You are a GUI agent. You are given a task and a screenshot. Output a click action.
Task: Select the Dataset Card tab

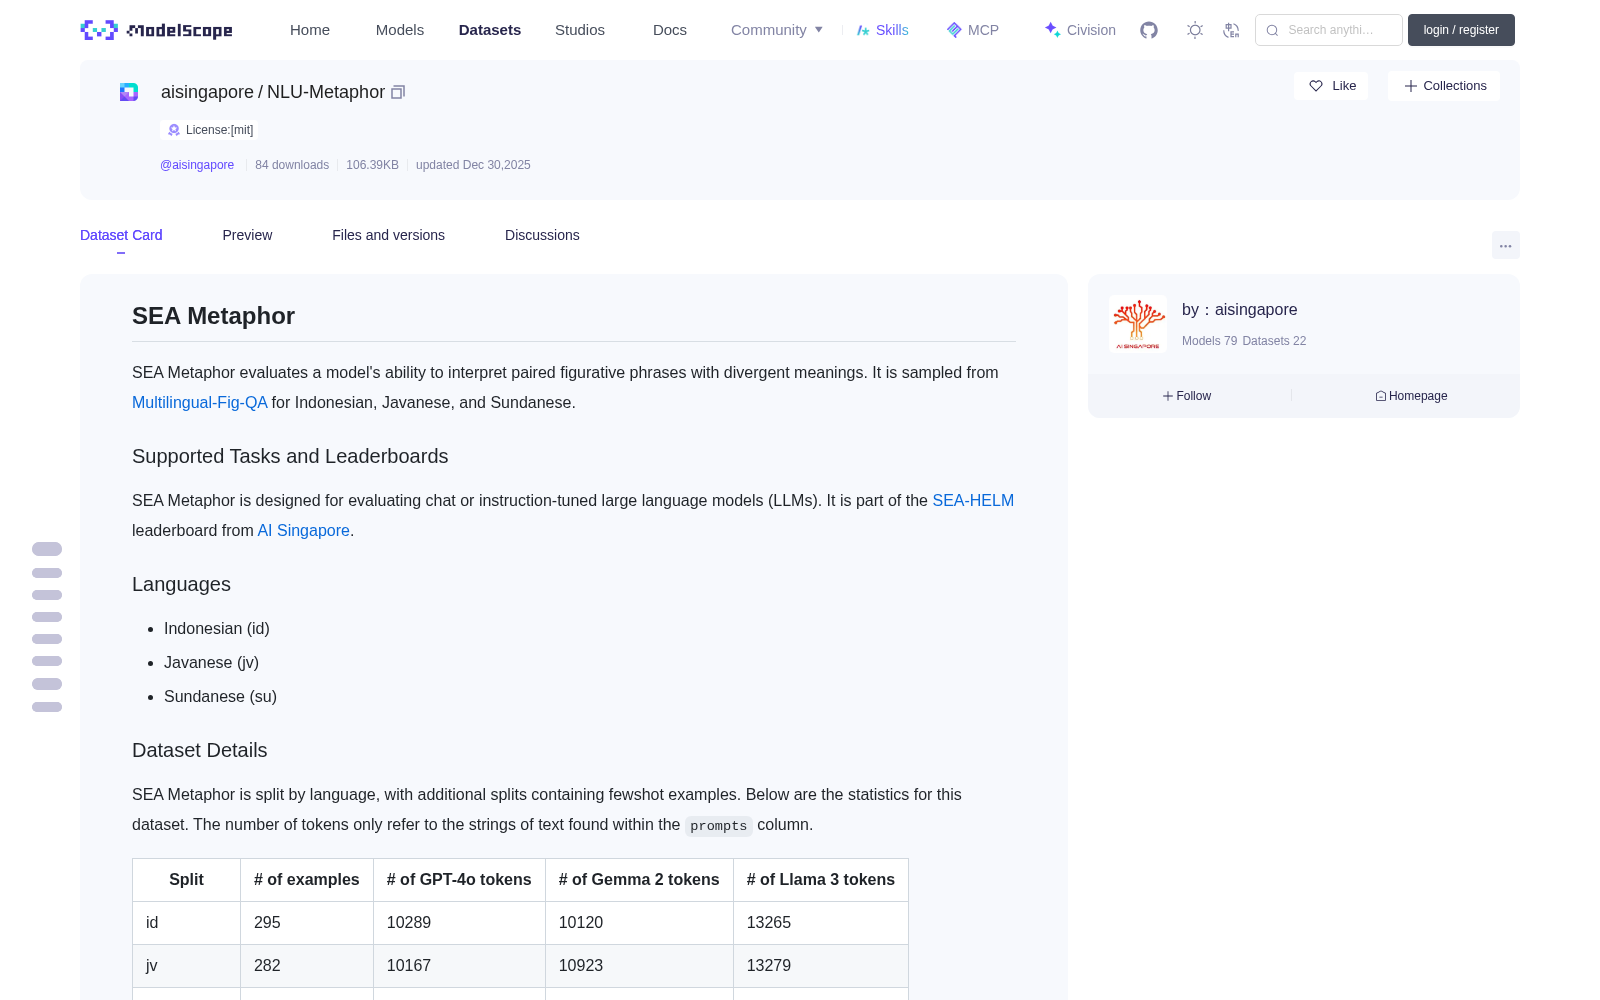(x=121, y=235)
